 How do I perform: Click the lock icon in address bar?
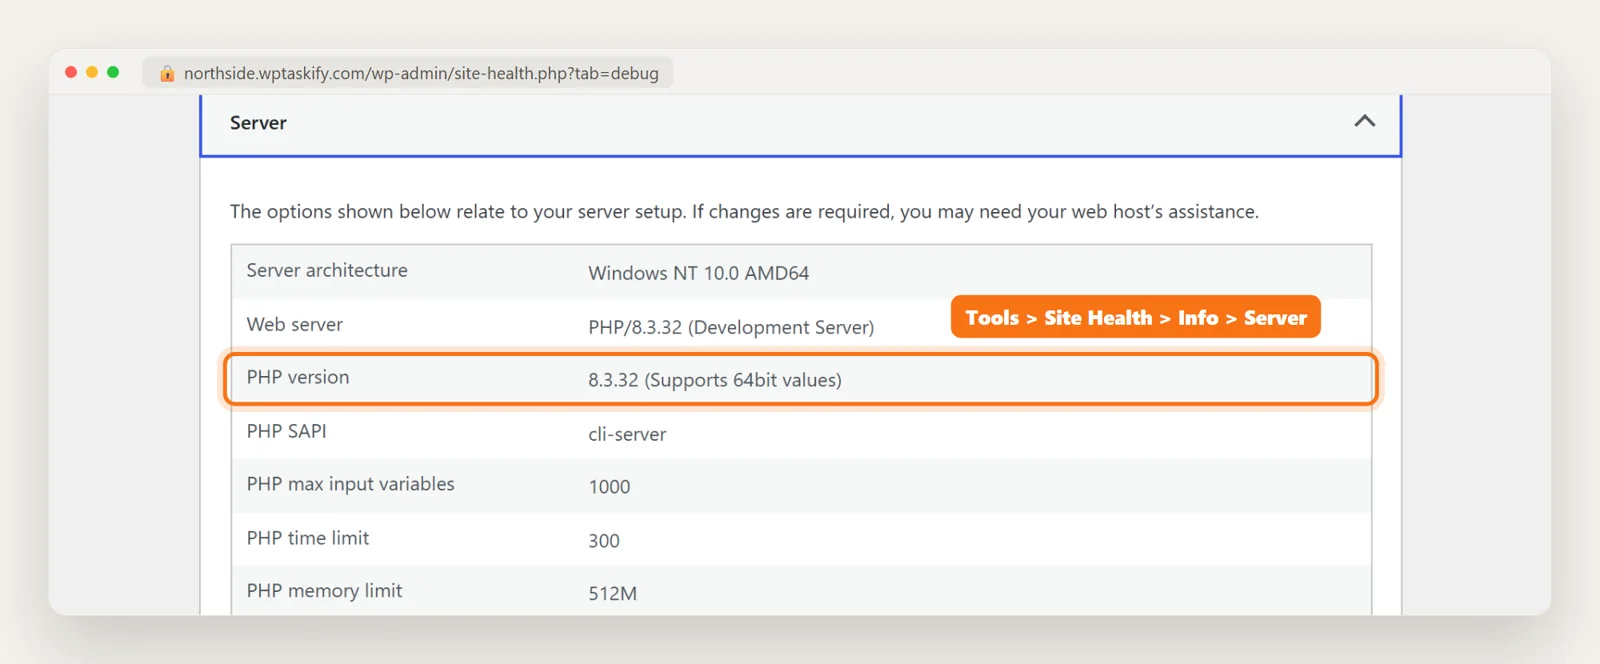167,73
